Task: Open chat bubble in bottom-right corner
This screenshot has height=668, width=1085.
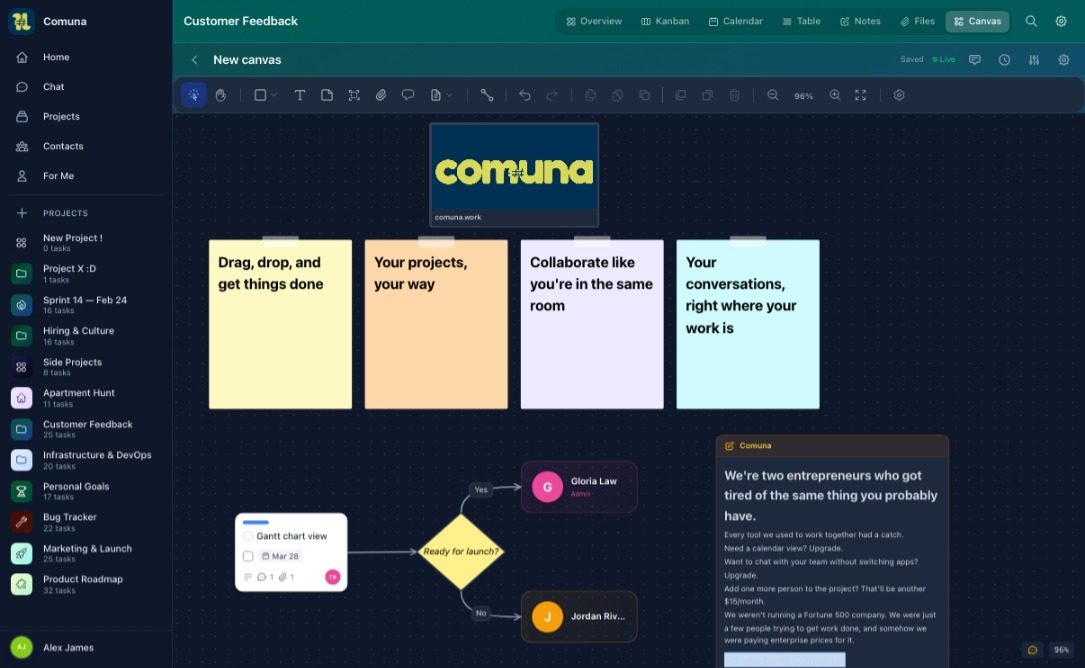Action: click(x=1032, y=650)
